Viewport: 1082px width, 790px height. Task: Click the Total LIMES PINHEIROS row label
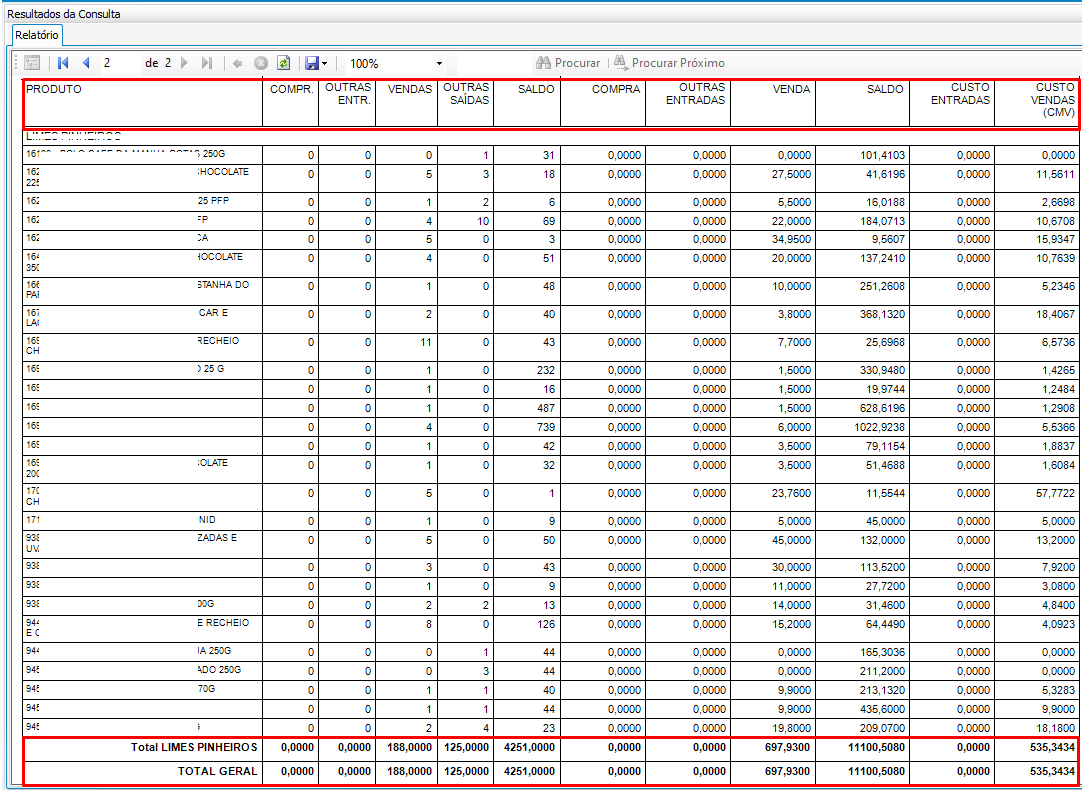[195, 748]
